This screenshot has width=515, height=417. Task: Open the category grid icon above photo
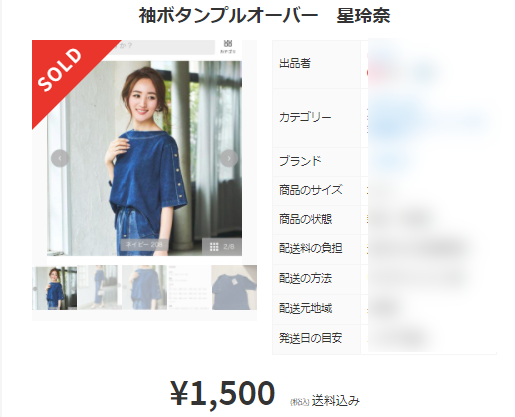tap(228, 46)
